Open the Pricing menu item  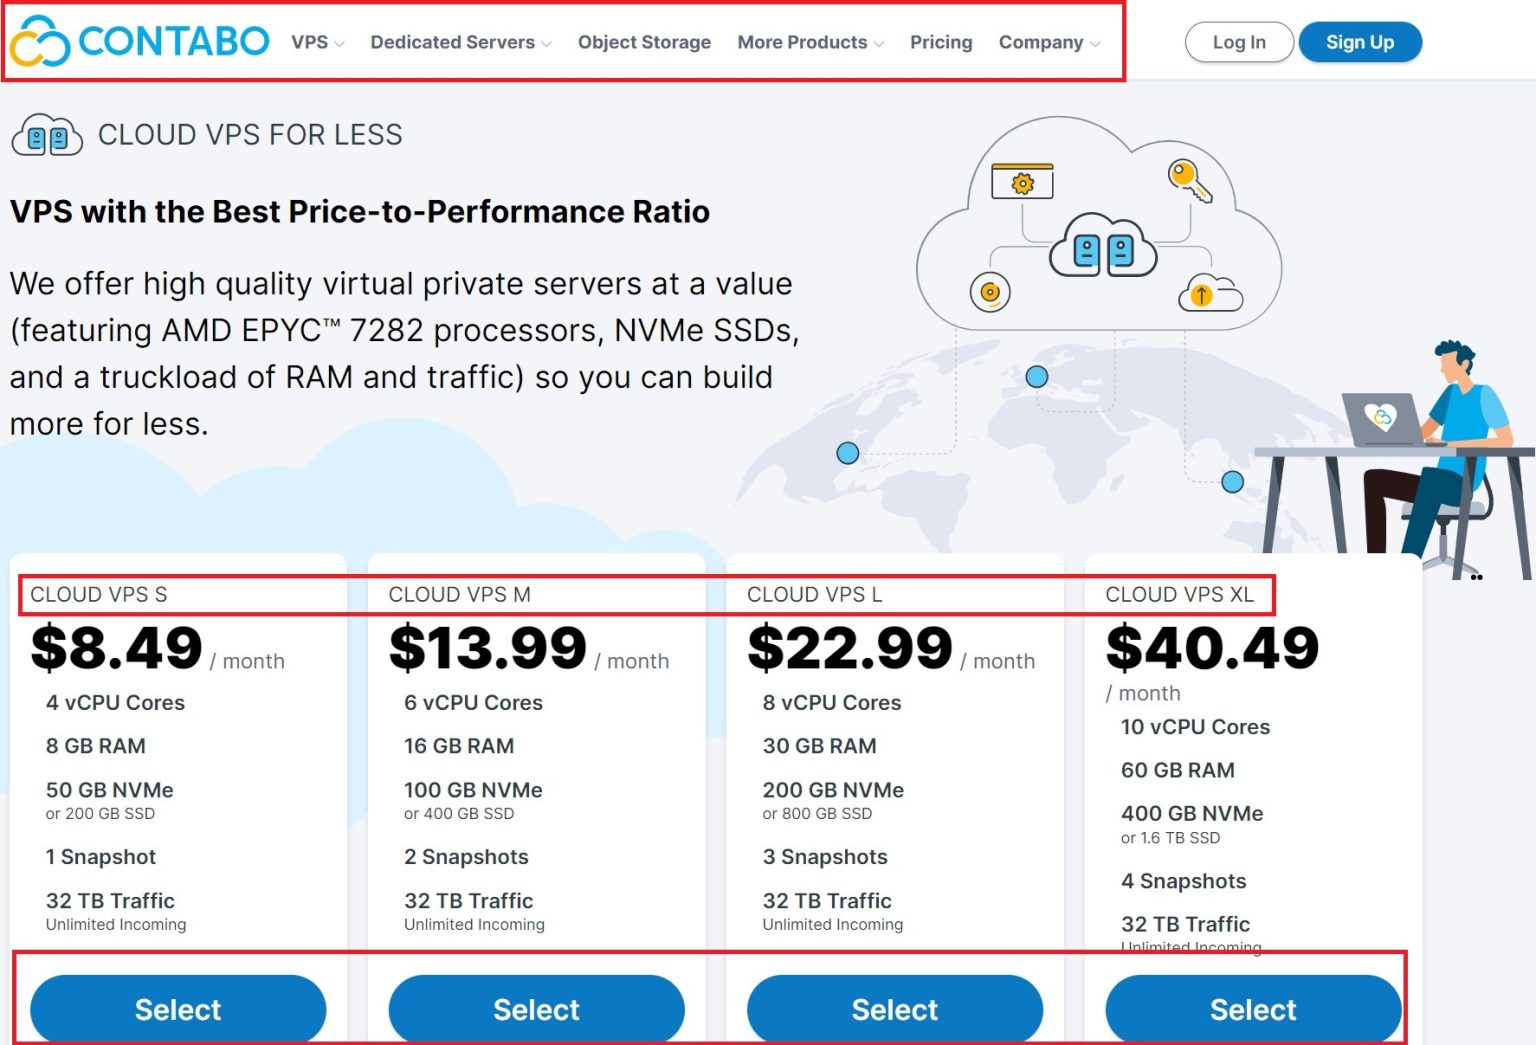pyautogui.click(x=940, y=42)
